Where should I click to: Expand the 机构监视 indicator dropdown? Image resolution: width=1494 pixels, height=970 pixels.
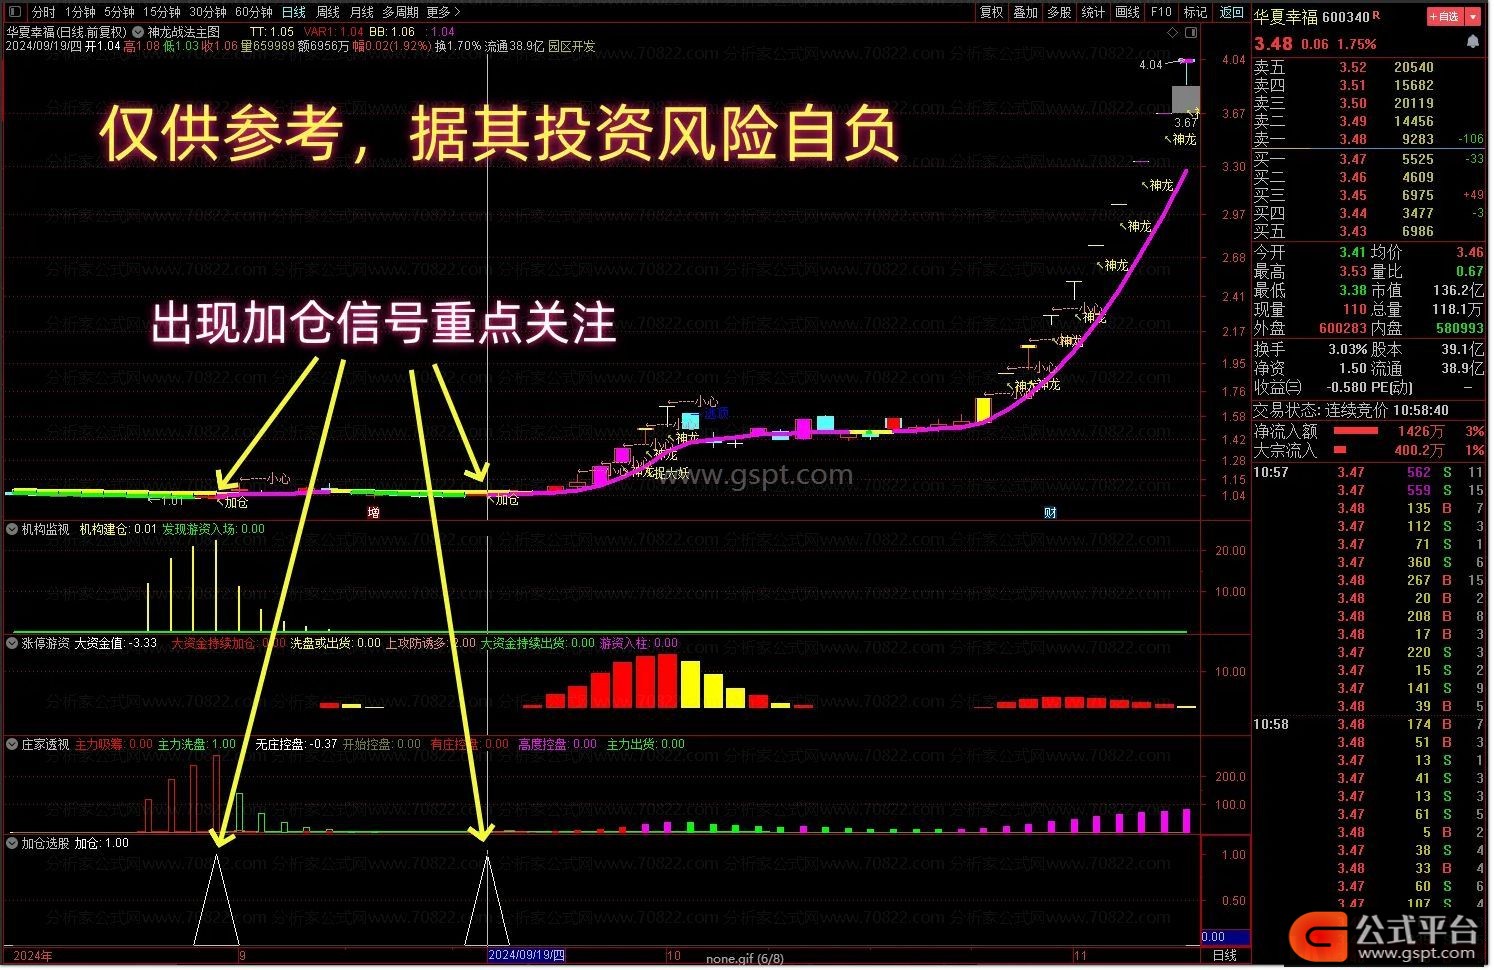13,529
